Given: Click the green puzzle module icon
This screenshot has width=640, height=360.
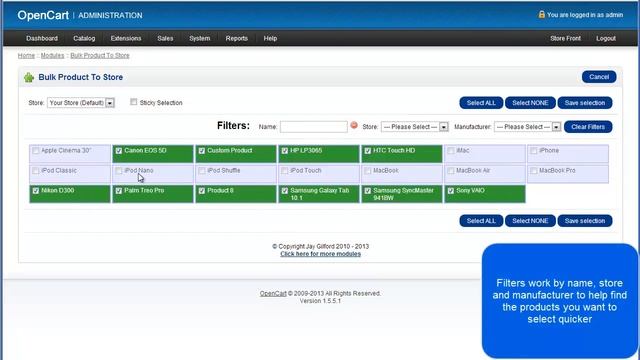Looking at the screenshot, I should pos(29,78).
